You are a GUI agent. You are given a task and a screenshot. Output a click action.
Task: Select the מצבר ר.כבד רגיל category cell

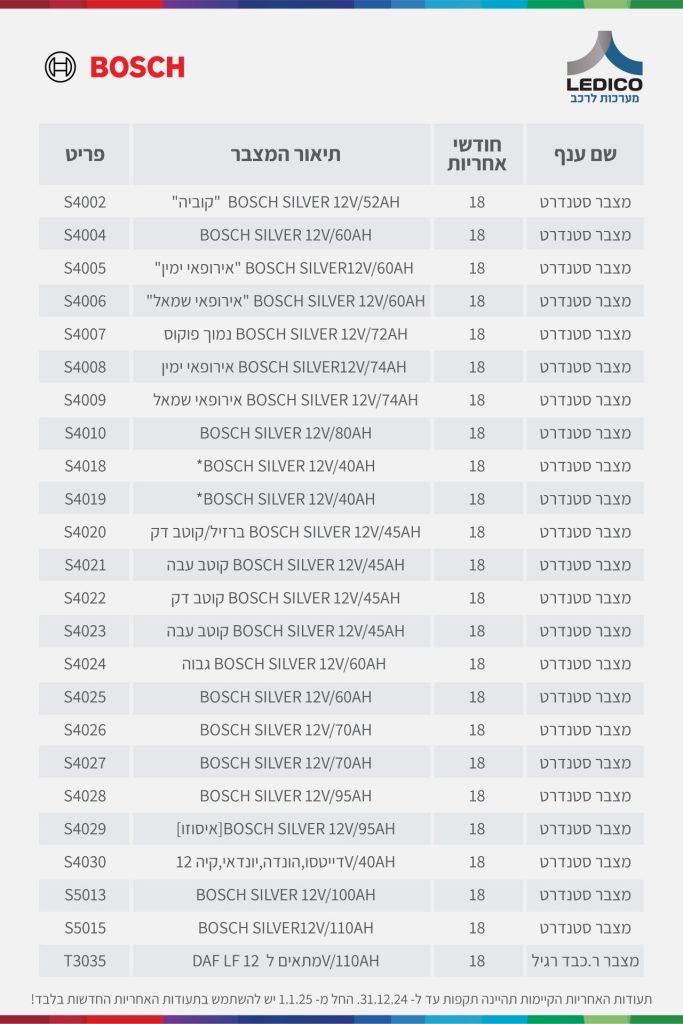(x=585, y=961)
